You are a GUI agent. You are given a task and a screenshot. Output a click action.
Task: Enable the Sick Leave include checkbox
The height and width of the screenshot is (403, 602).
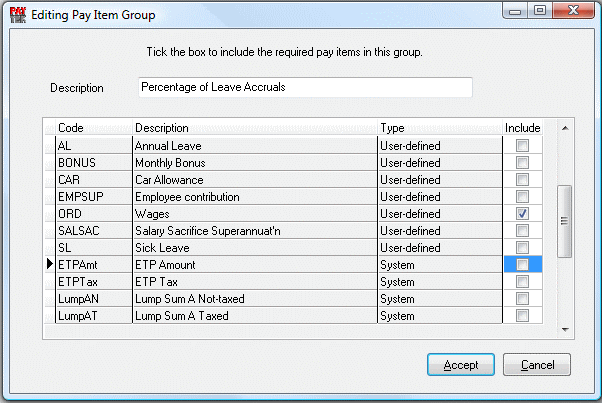tap(522, 247)
